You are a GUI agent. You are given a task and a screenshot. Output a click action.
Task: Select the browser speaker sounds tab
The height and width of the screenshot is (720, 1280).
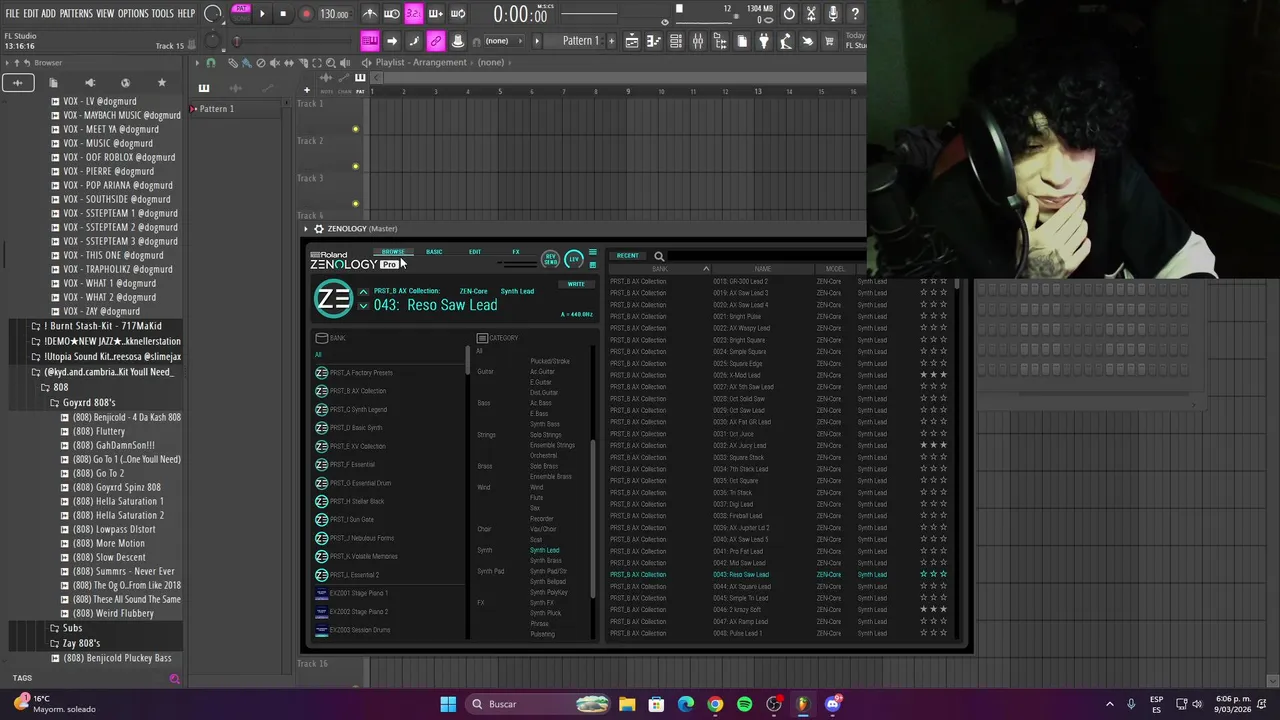coord(90,83)
